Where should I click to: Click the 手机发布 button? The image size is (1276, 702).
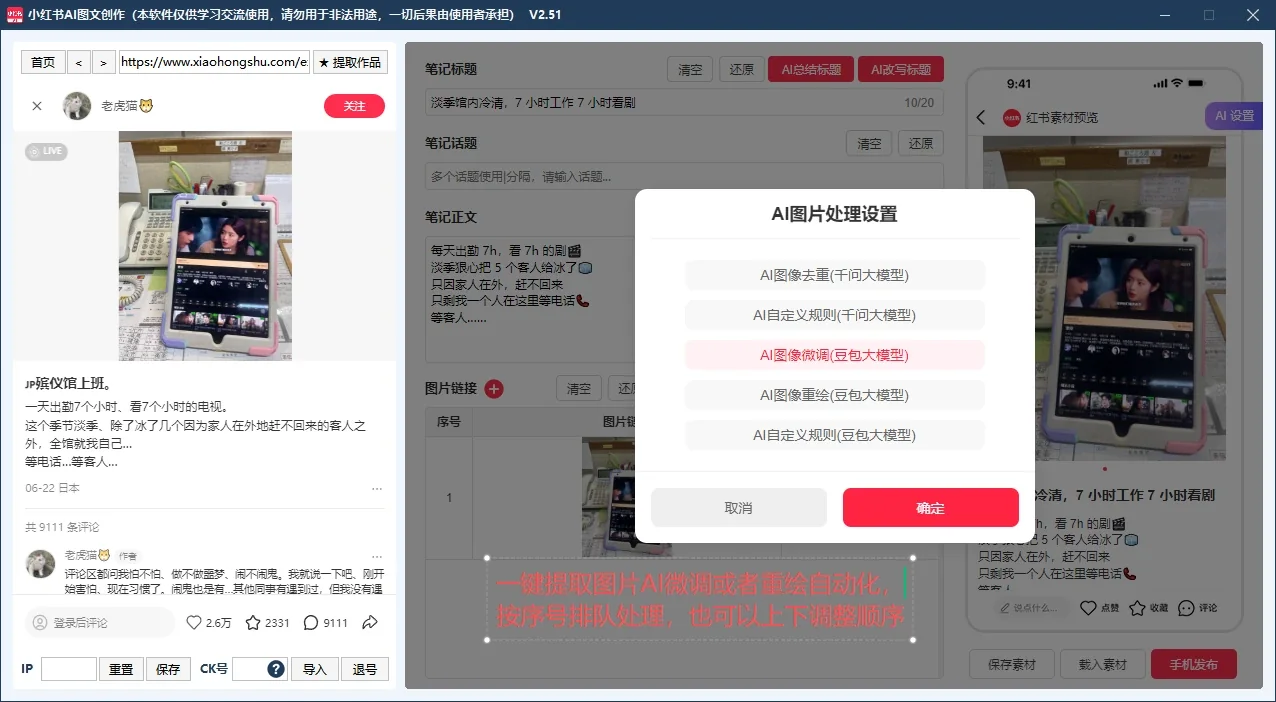tap(1193, 664)
